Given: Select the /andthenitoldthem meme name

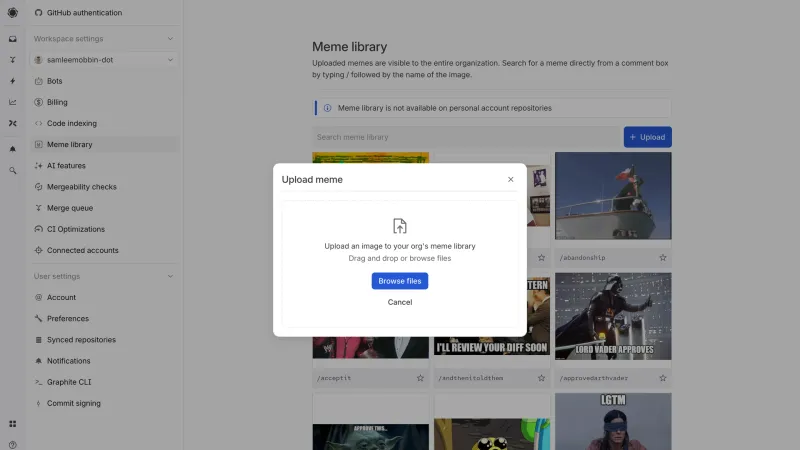Looking at the screenshot, I should pos(470,378).
